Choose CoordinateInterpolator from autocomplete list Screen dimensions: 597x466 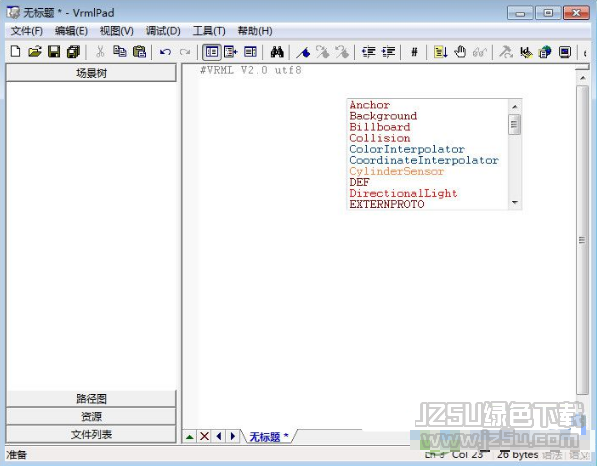point(424,160)
